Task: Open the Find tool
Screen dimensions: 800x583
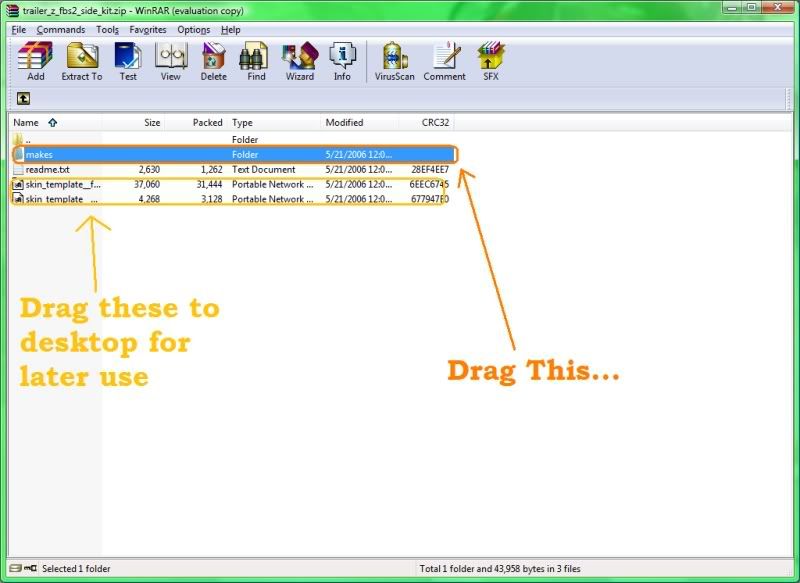Action: 256,62
